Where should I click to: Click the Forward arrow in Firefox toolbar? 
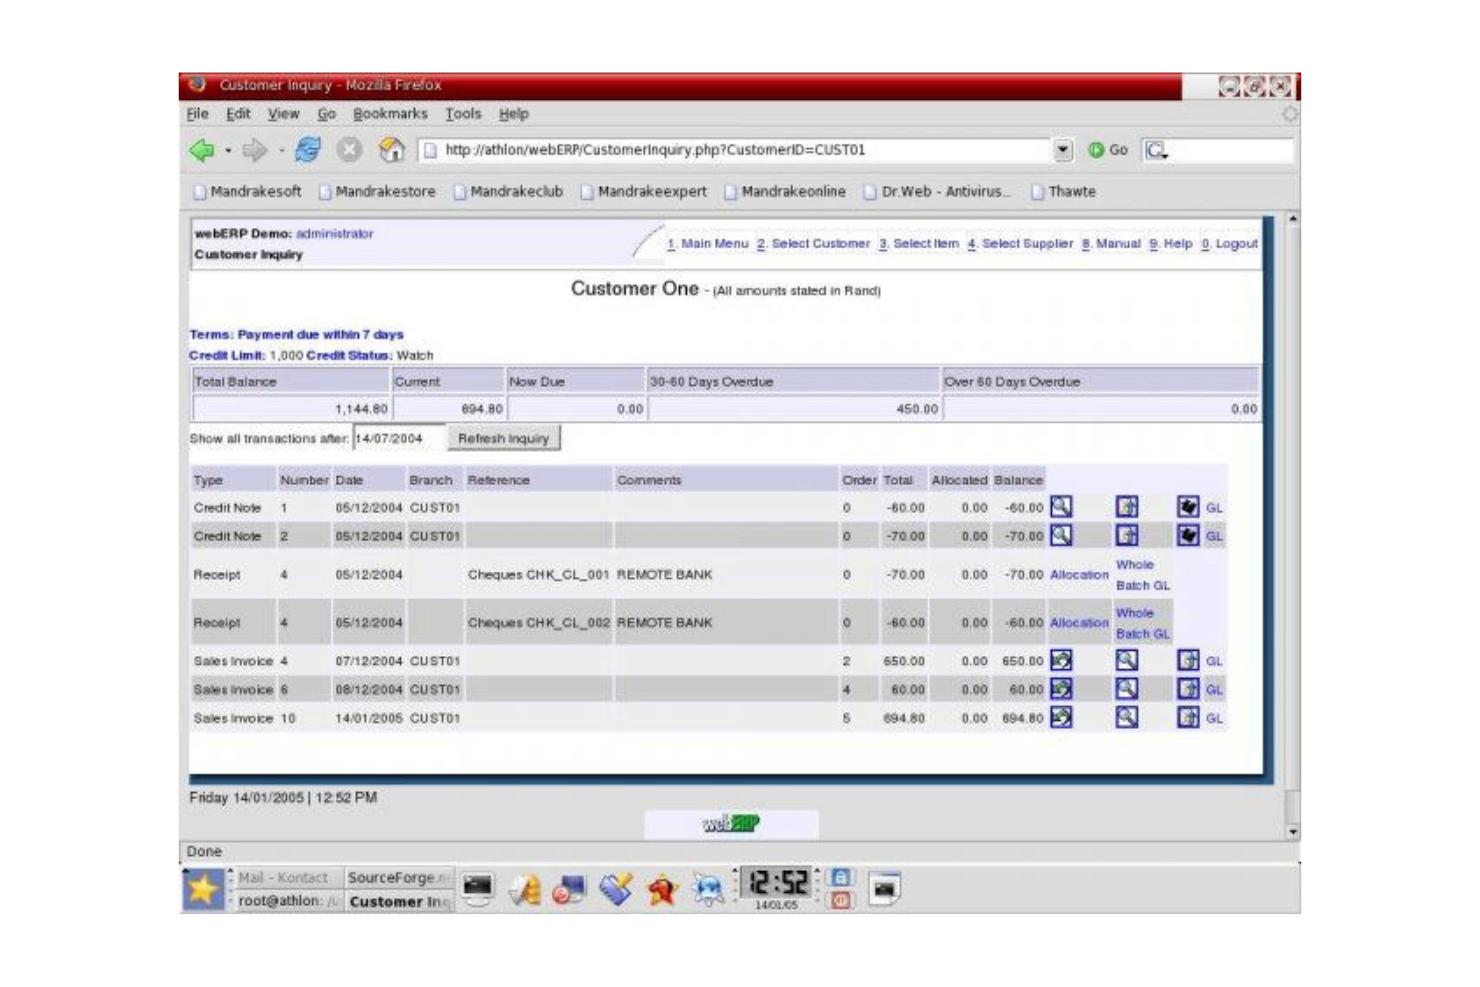click(x=255, y=150)
